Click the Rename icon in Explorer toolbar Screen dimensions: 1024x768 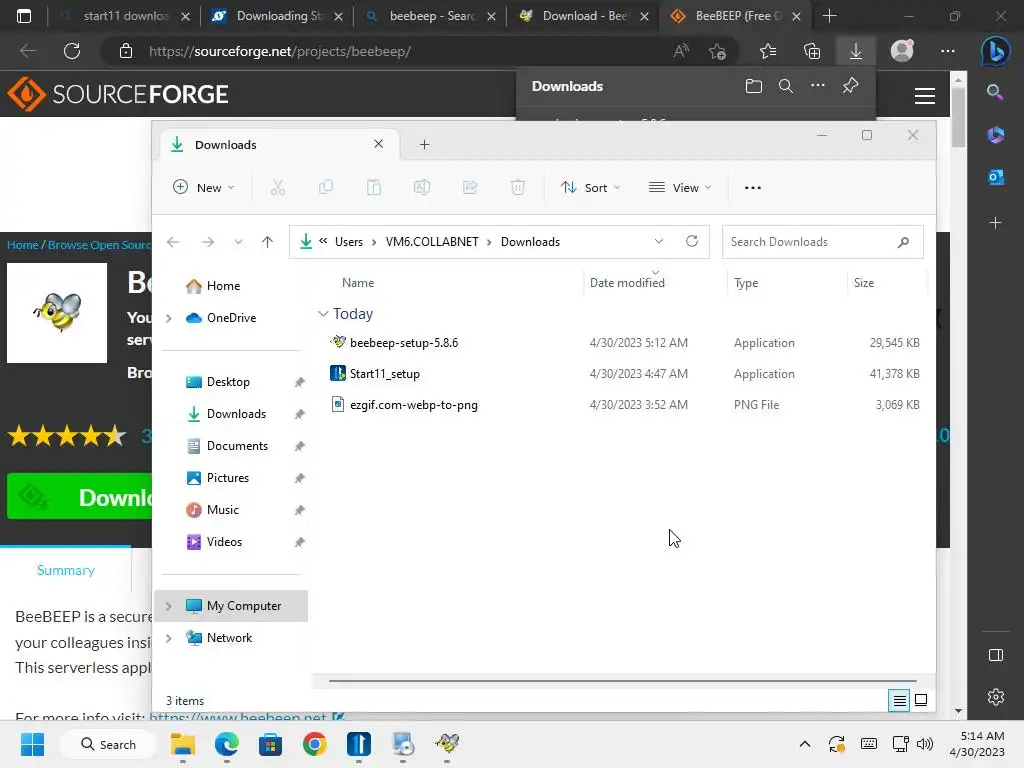[x=422, y=188]
